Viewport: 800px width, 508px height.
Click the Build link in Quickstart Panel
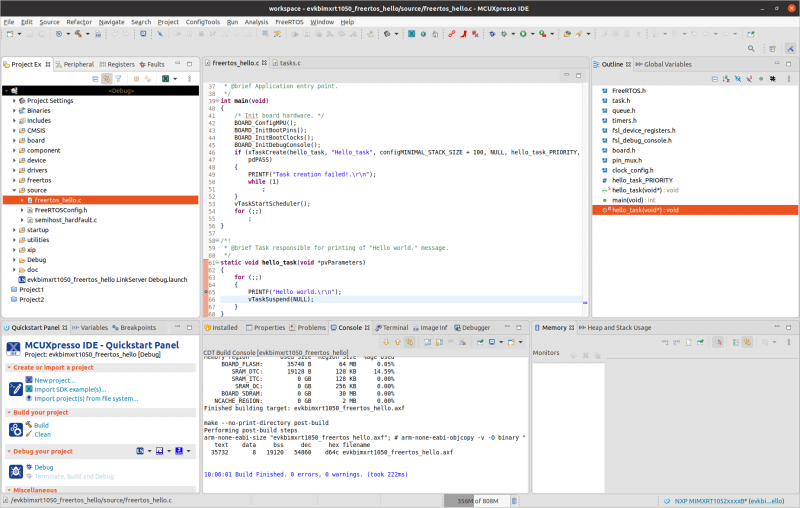[41, 425]
